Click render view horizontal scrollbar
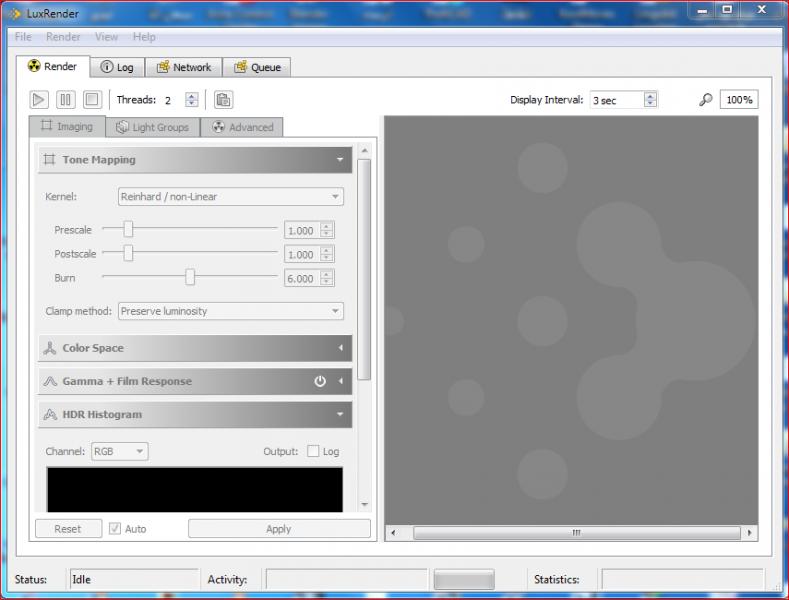The image size is (789, 600). [x=577, y=533]
